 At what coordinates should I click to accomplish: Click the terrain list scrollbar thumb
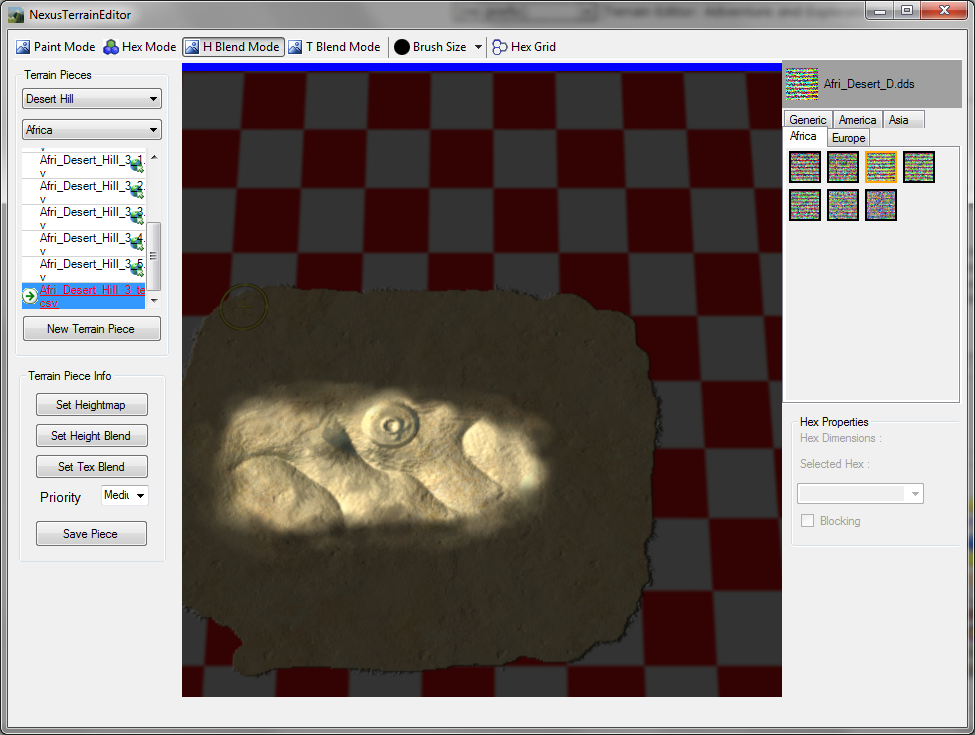click(x=154, y=256)
